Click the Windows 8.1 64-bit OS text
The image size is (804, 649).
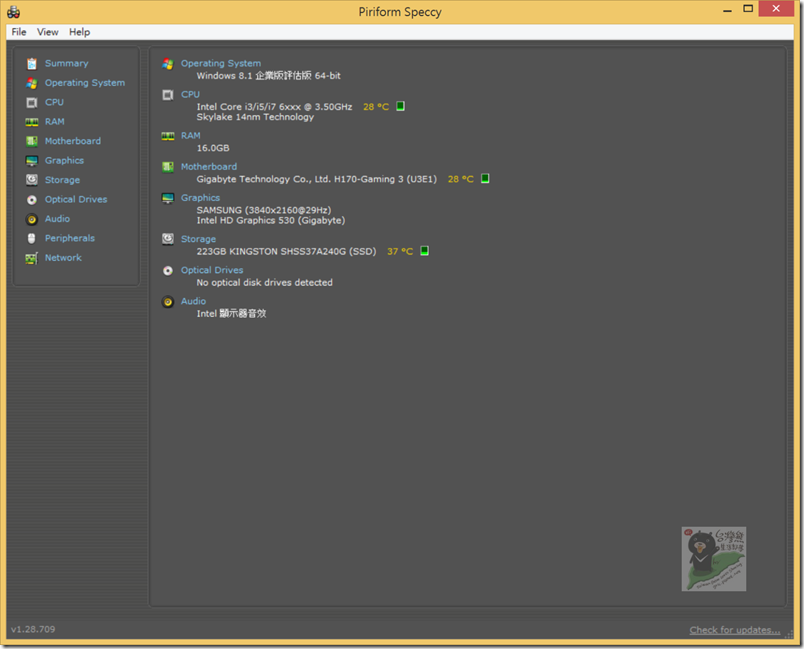[269, 76]
